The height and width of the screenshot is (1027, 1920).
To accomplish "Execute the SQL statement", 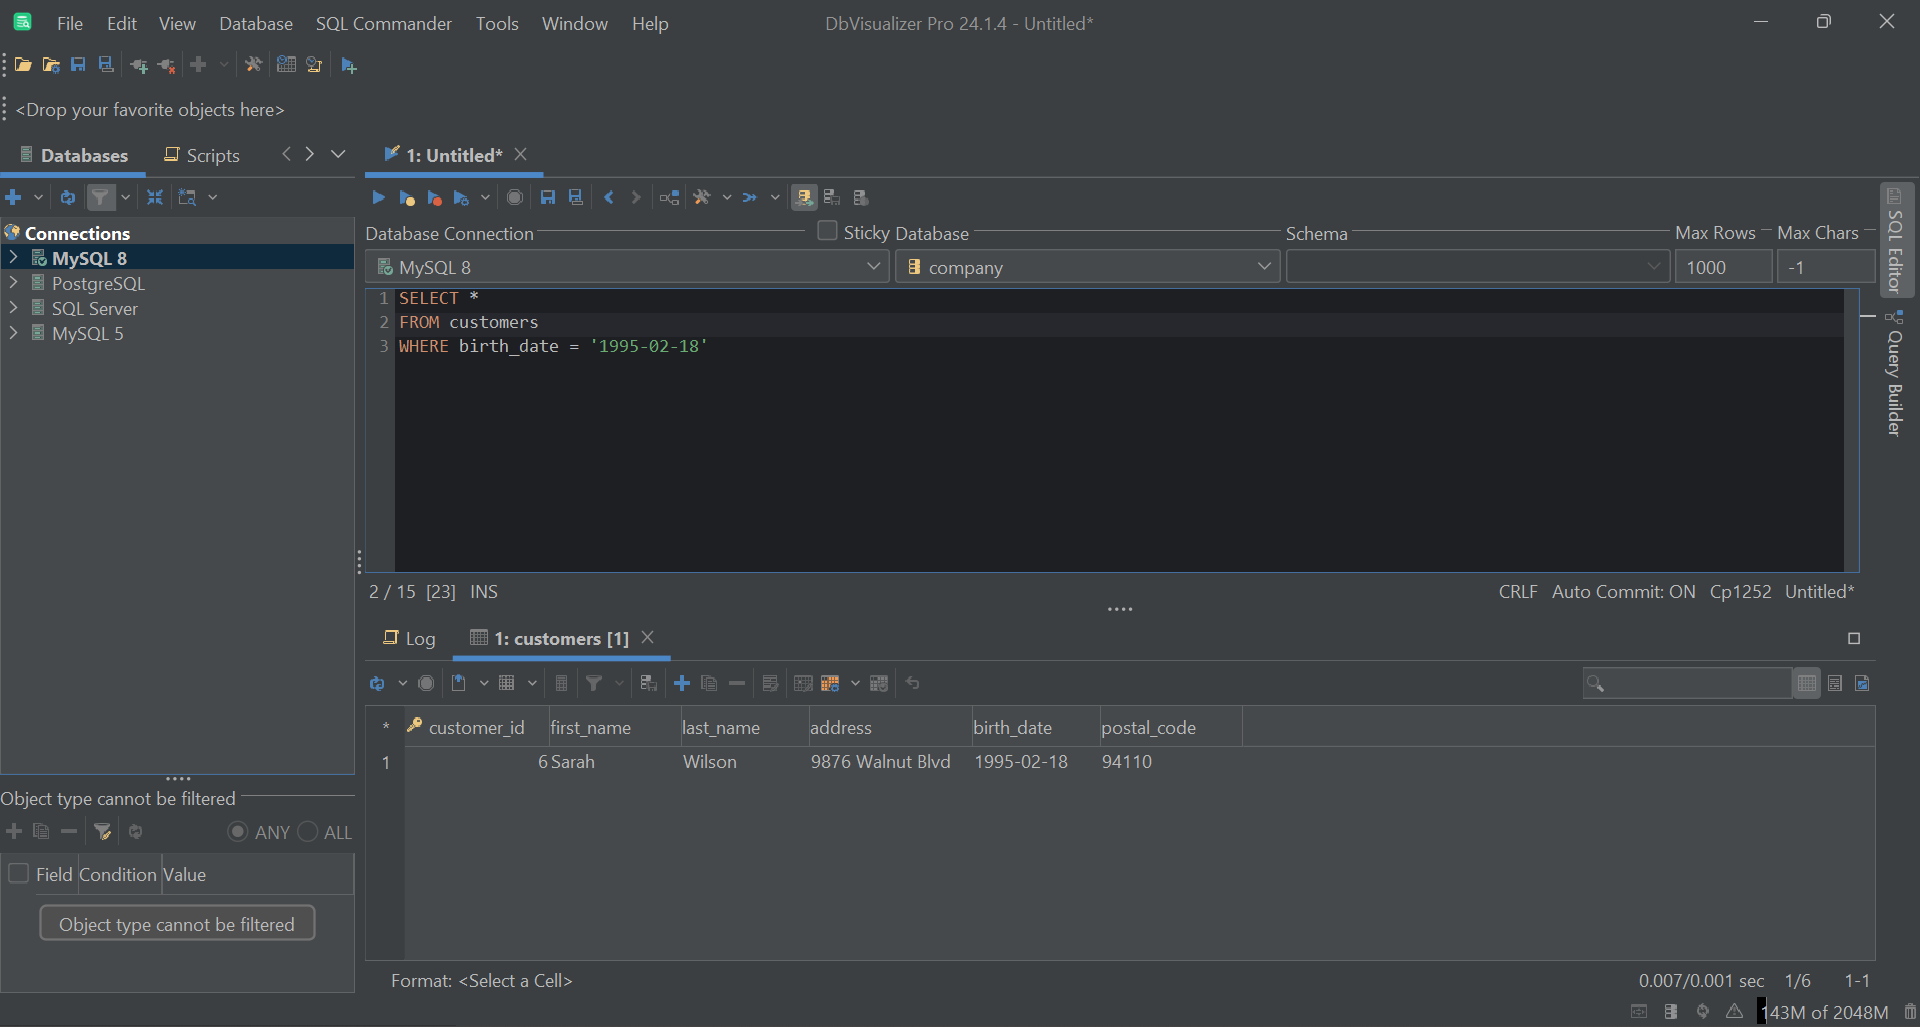I will click(x=378, y=197).
